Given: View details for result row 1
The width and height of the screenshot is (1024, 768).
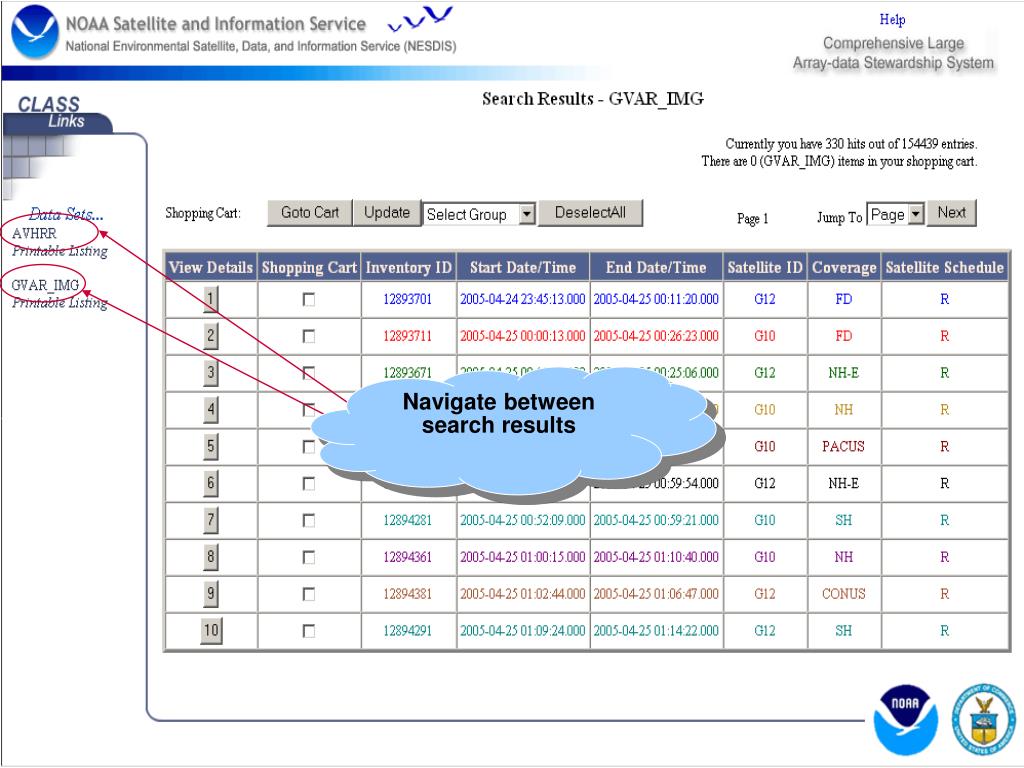Looking at the screenshot, I should coord(210,300).
